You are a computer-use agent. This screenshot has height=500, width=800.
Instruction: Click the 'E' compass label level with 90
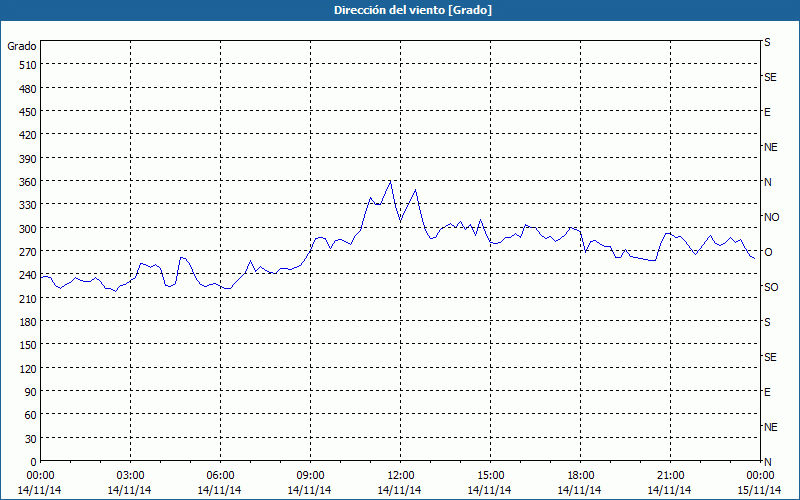pyautogui.click(x=767, y=392)
